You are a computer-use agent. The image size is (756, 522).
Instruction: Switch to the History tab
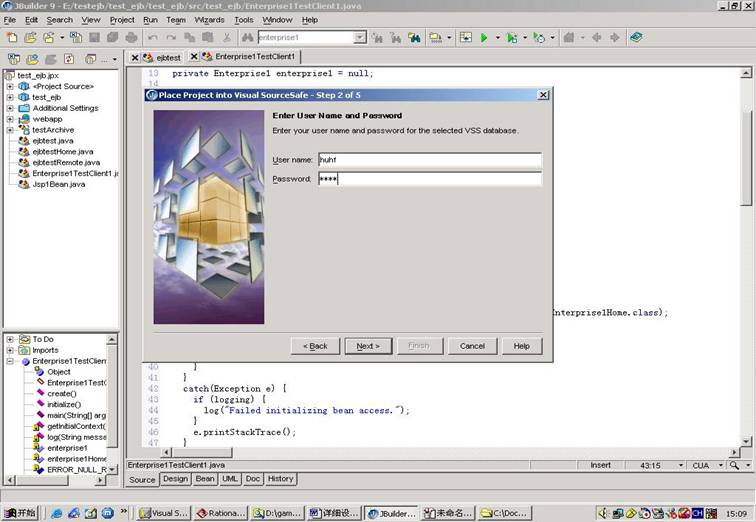coord(281,479)
